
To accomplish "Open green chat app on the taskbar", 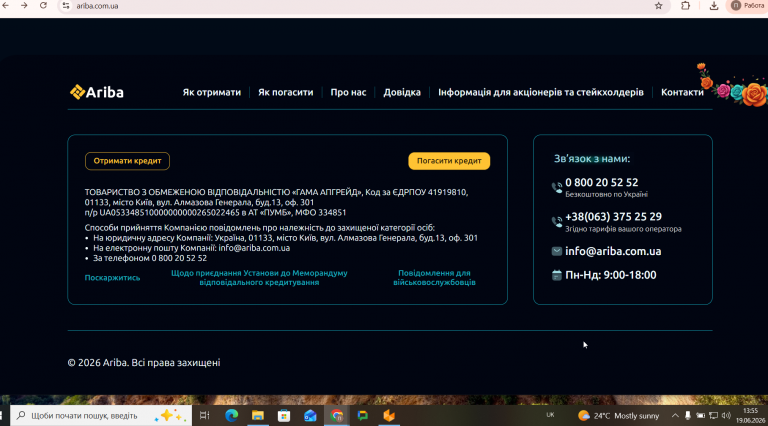I will [362, 416].
